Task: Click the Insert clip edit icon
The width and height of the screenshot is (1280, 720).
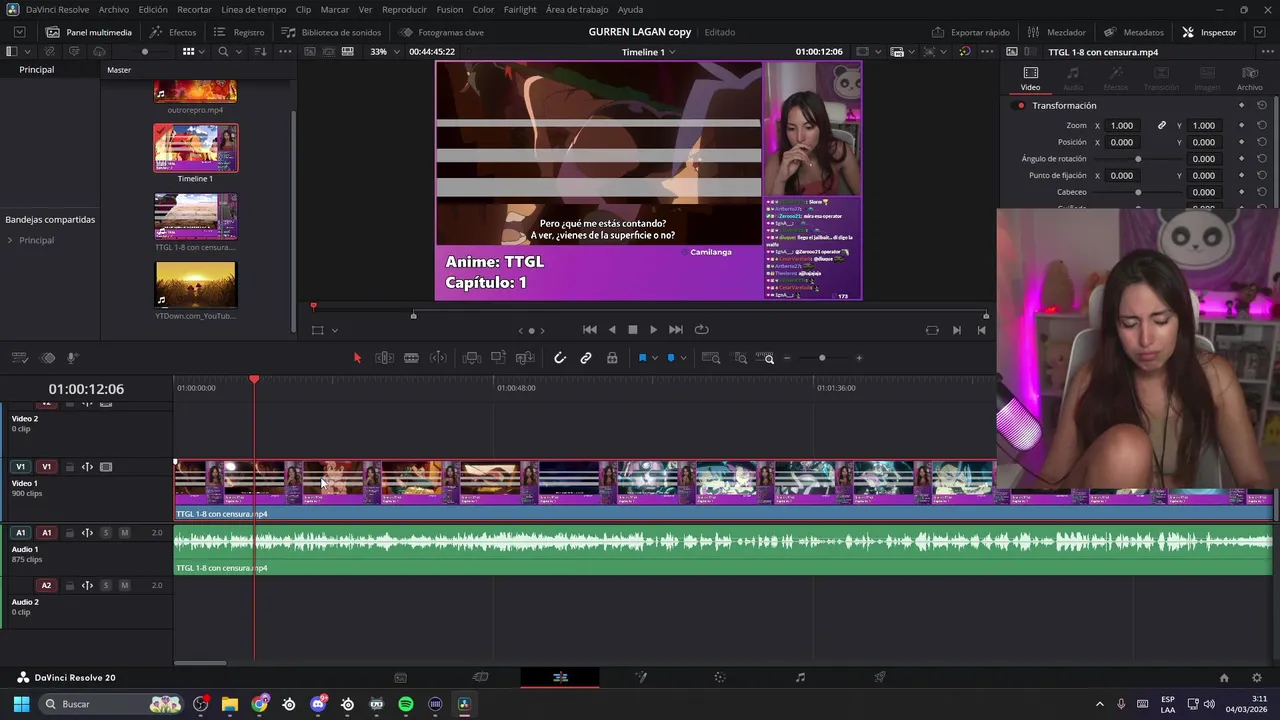Action: coord(472,358)
